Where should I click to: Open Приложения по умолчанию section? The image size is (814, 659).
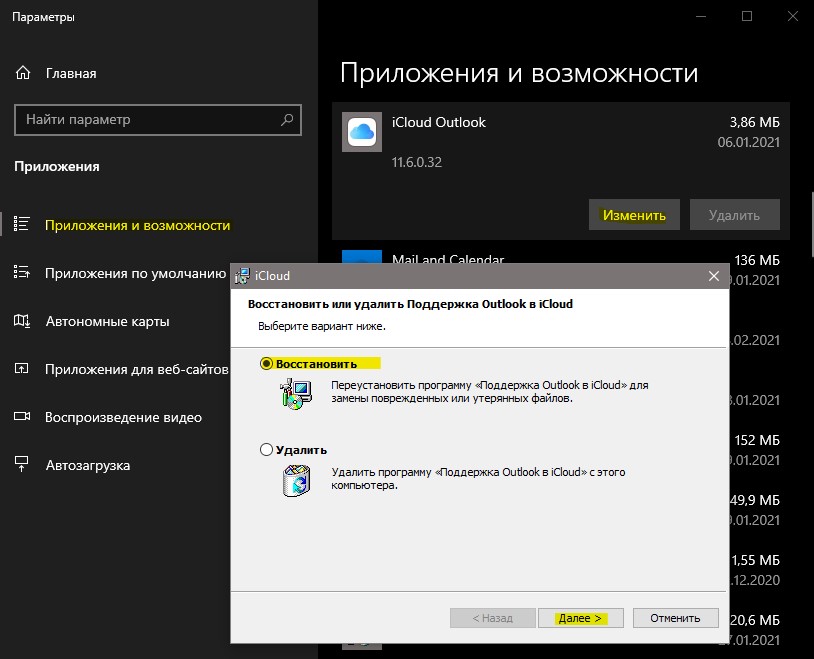click(x=135, y=273)
